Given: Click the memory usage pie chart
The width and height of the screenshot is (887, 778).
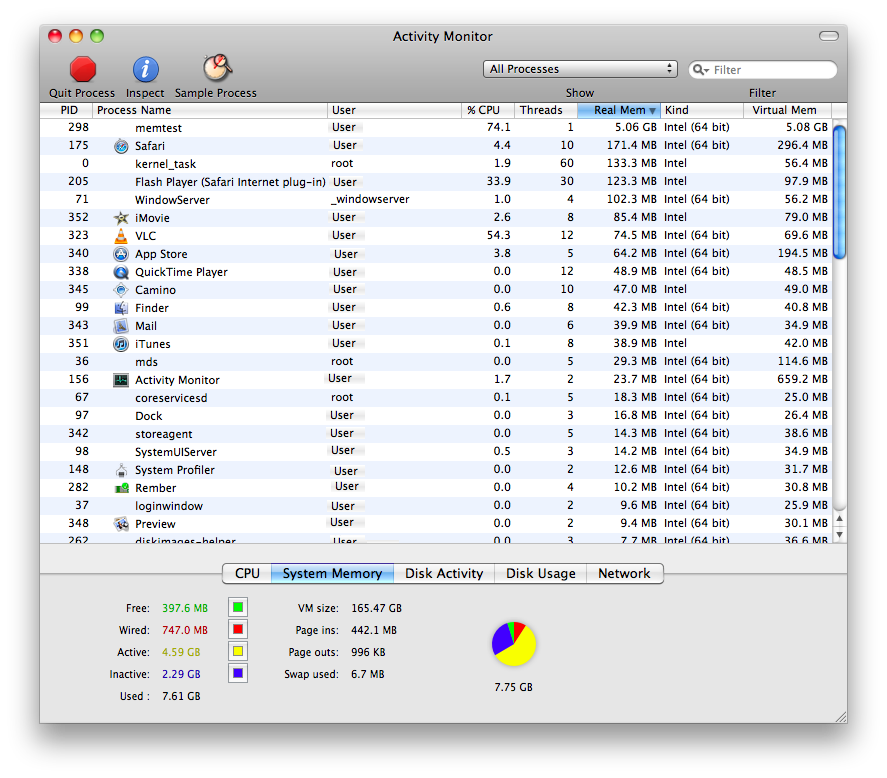Looking at the screenshot, I should (514, 644).
